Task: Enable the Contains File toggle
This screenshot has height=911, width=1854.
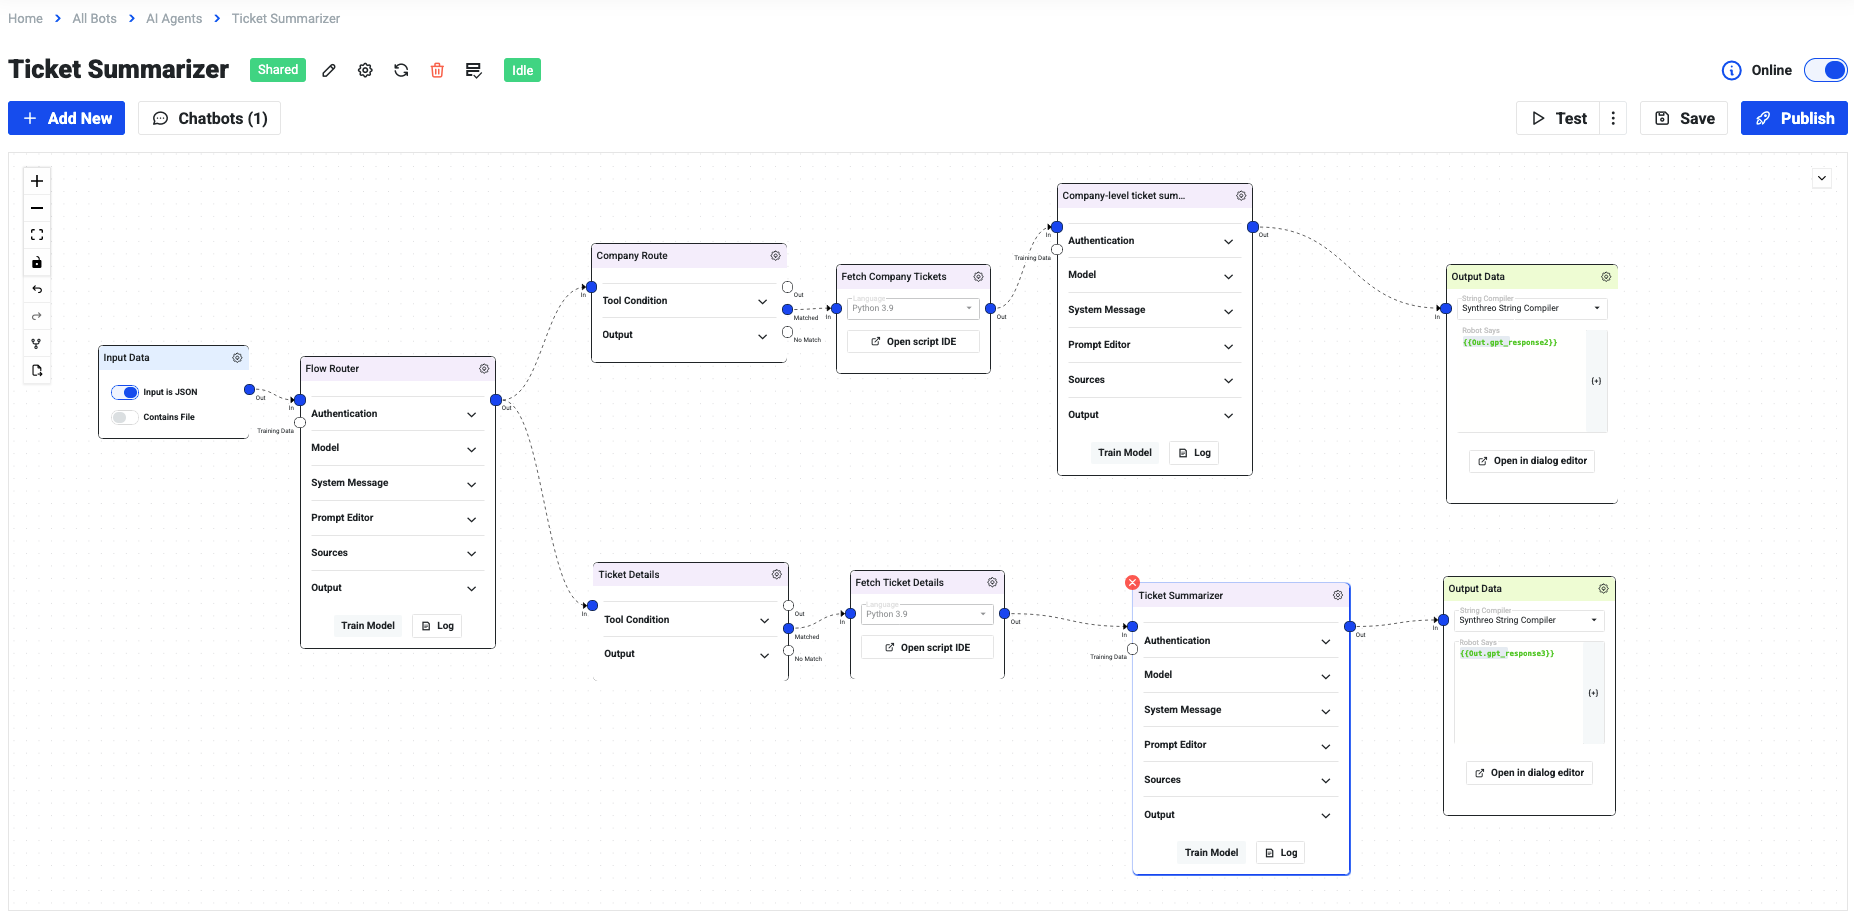Action: click(x=124, y=417)
